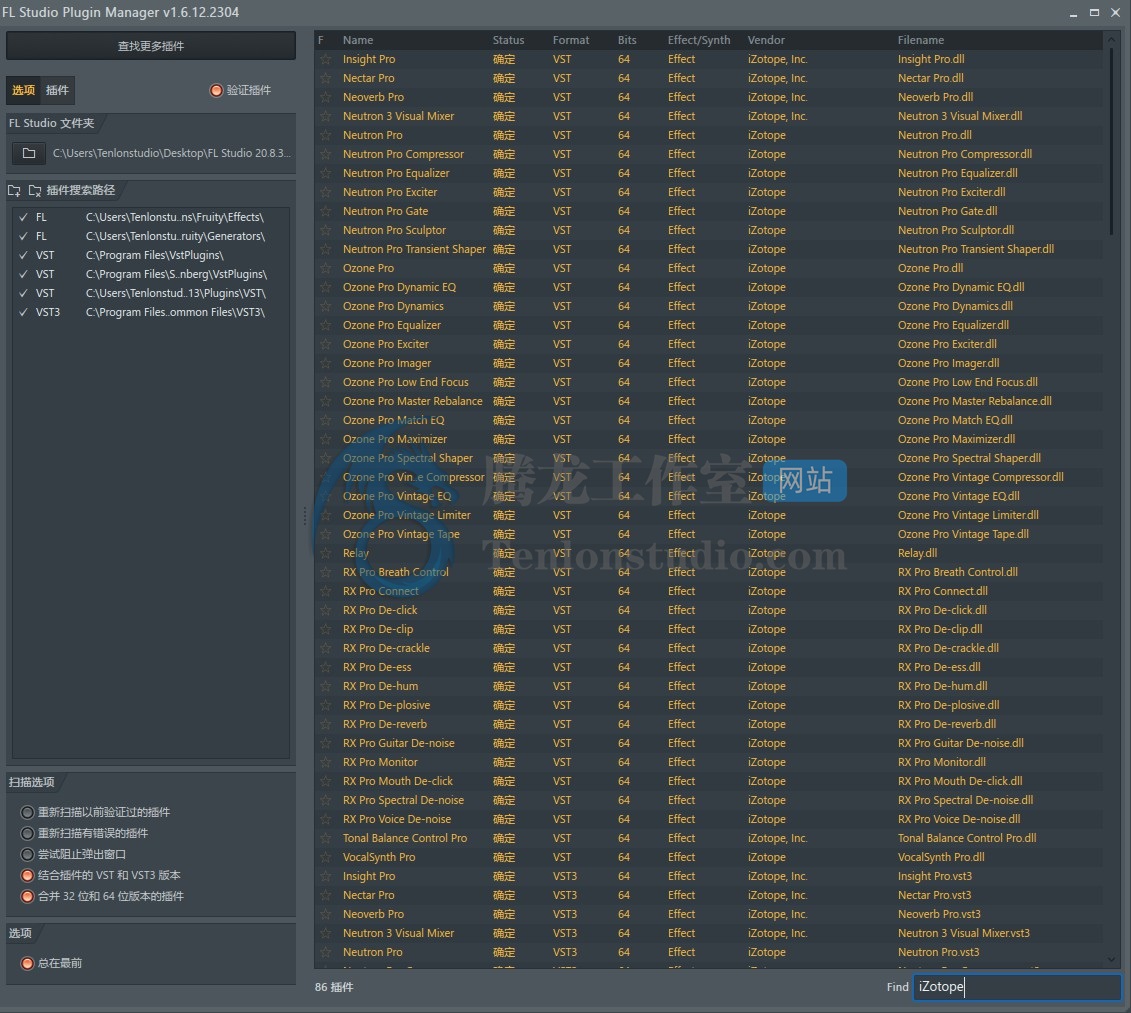Click the FL Studio folder path text
Screen dimensions: 1131x1013
(x=172, y=153)
